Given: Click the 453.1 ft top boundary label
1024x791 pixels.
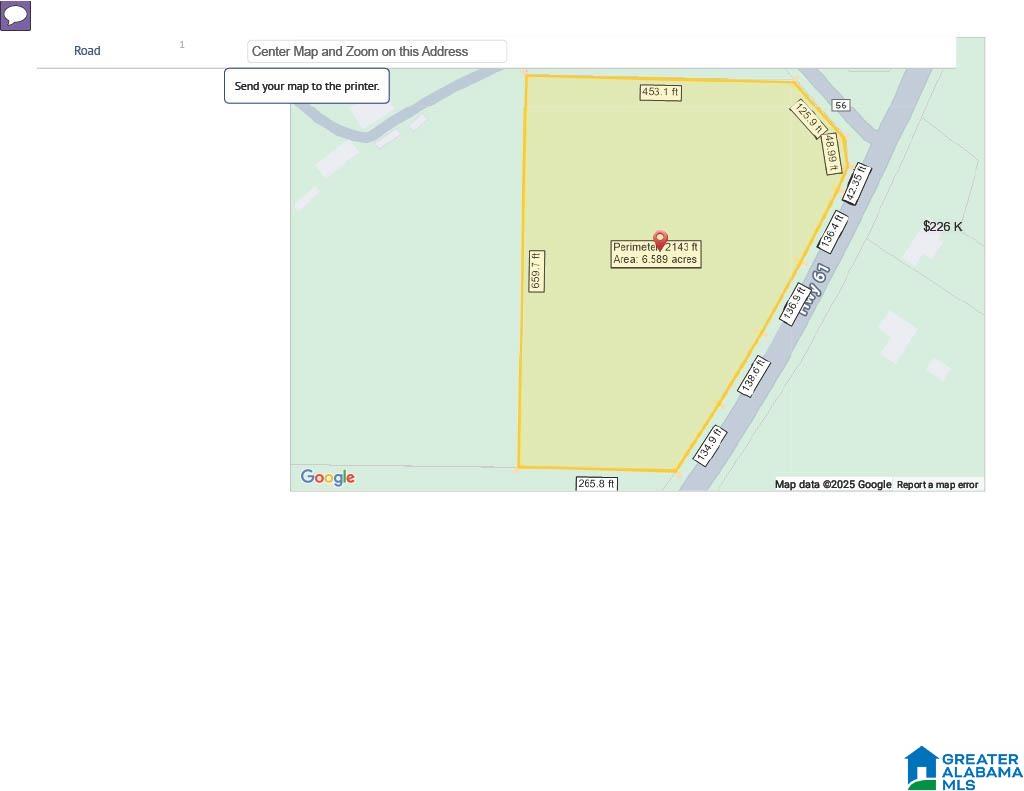Looking at the screenshot, I should [660, 92].
